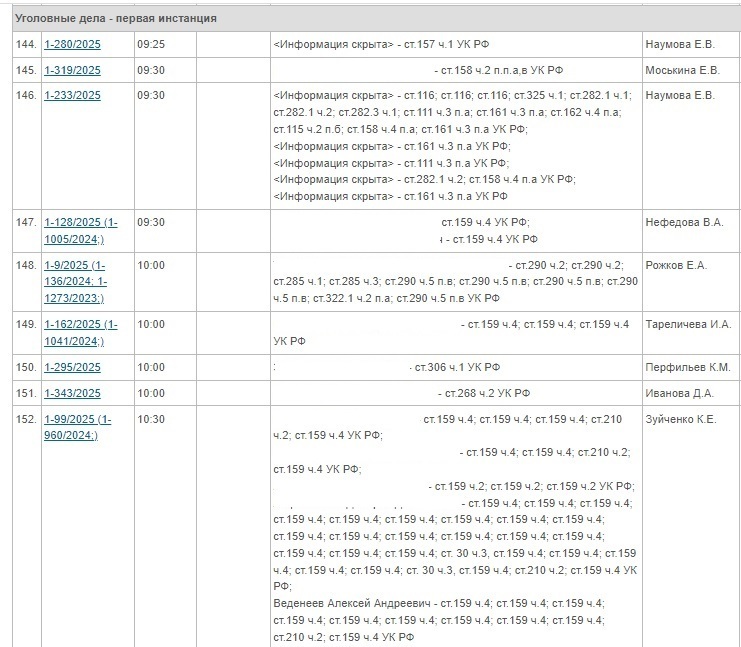Click the 10:30 hearing time cell
This screenshot has height=647, width=741.
pyautogui.click(x=151, y=420)
